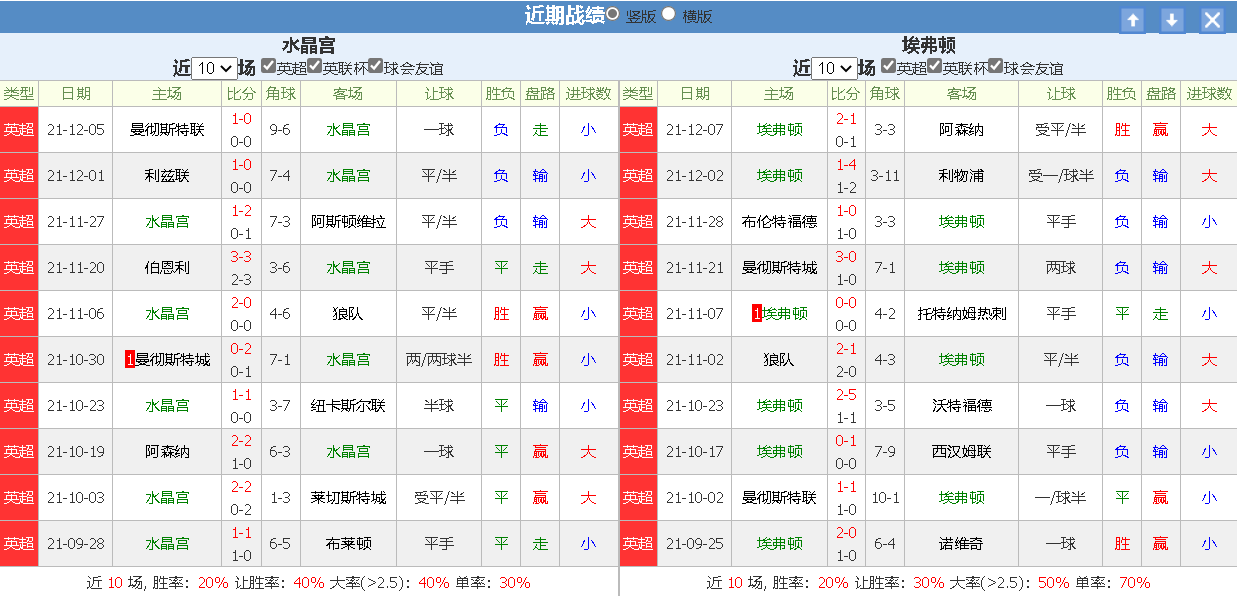Open the match count dropdown under 埃弗顿
The image size is (1237, 596).
coord(834,68)
